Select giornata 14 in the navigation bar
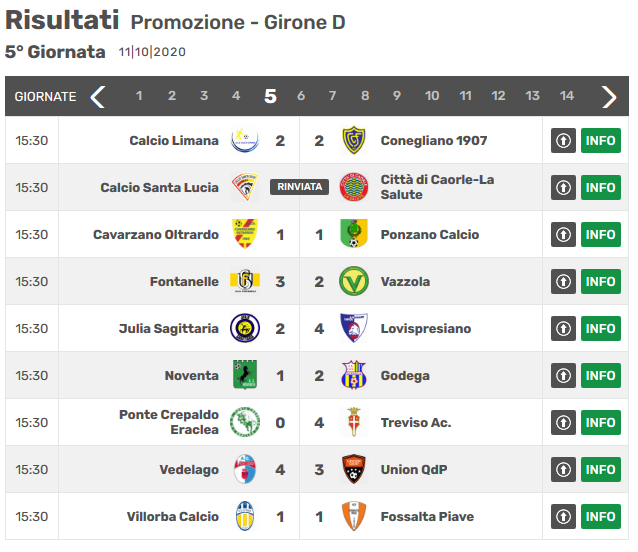 click(x=566, y=96)
